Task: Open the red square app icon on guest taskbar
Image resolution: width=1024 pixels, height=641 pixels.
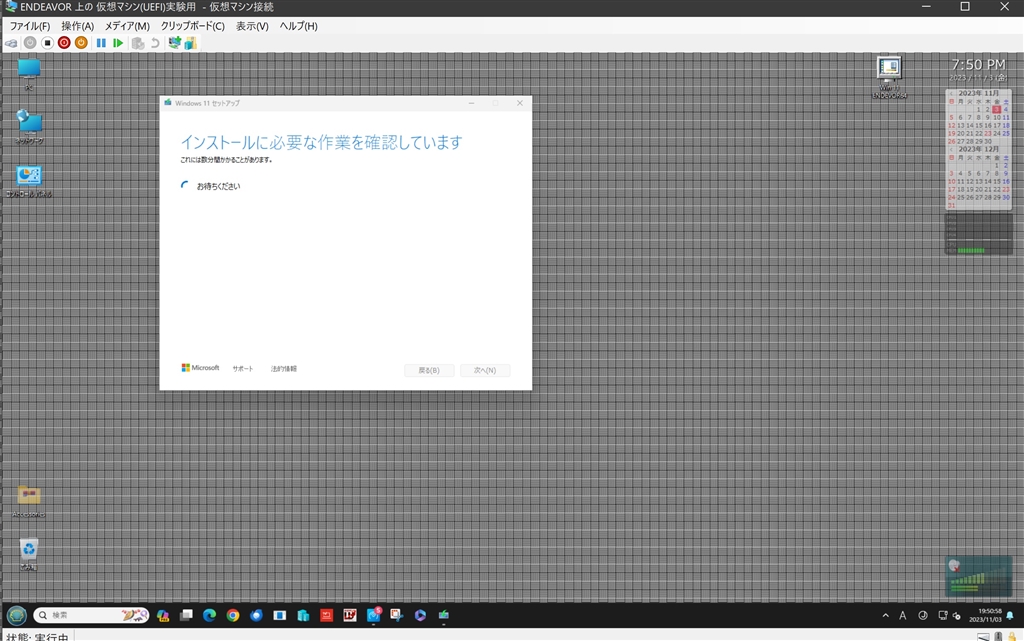Action: (327, 615)
